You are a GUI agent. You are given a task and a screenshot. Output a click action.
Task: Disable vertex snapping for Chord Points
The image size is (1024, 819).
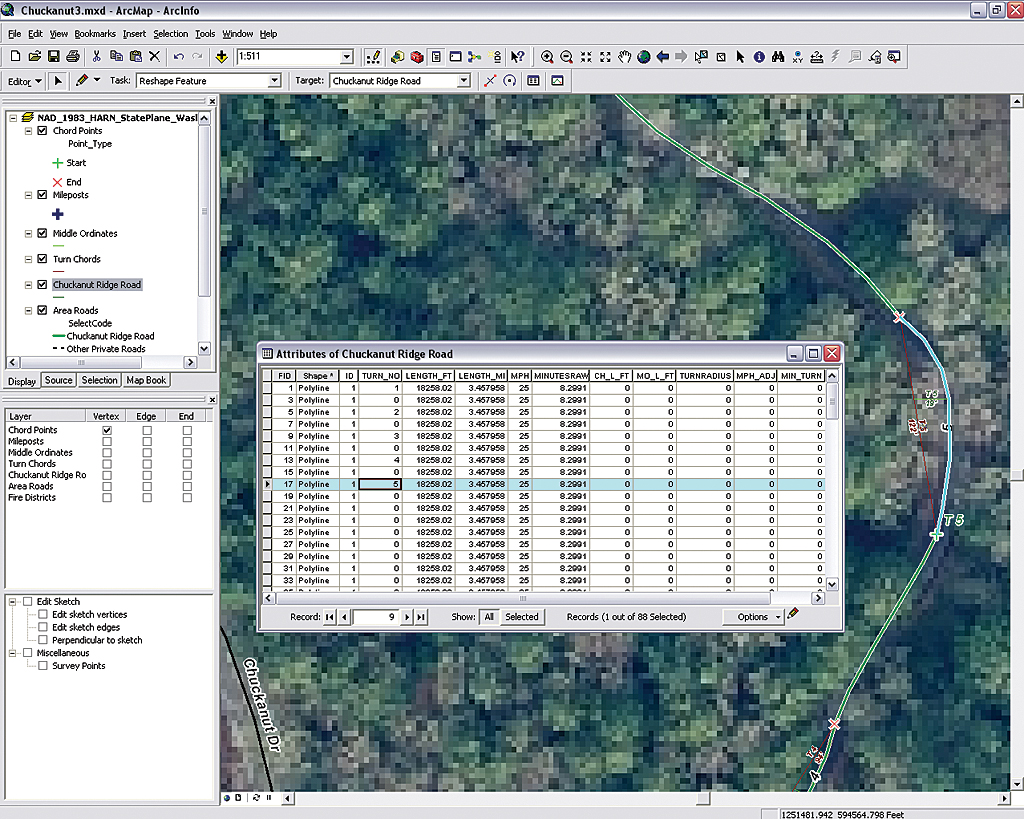pyautogui.click(x=107, y=430)
